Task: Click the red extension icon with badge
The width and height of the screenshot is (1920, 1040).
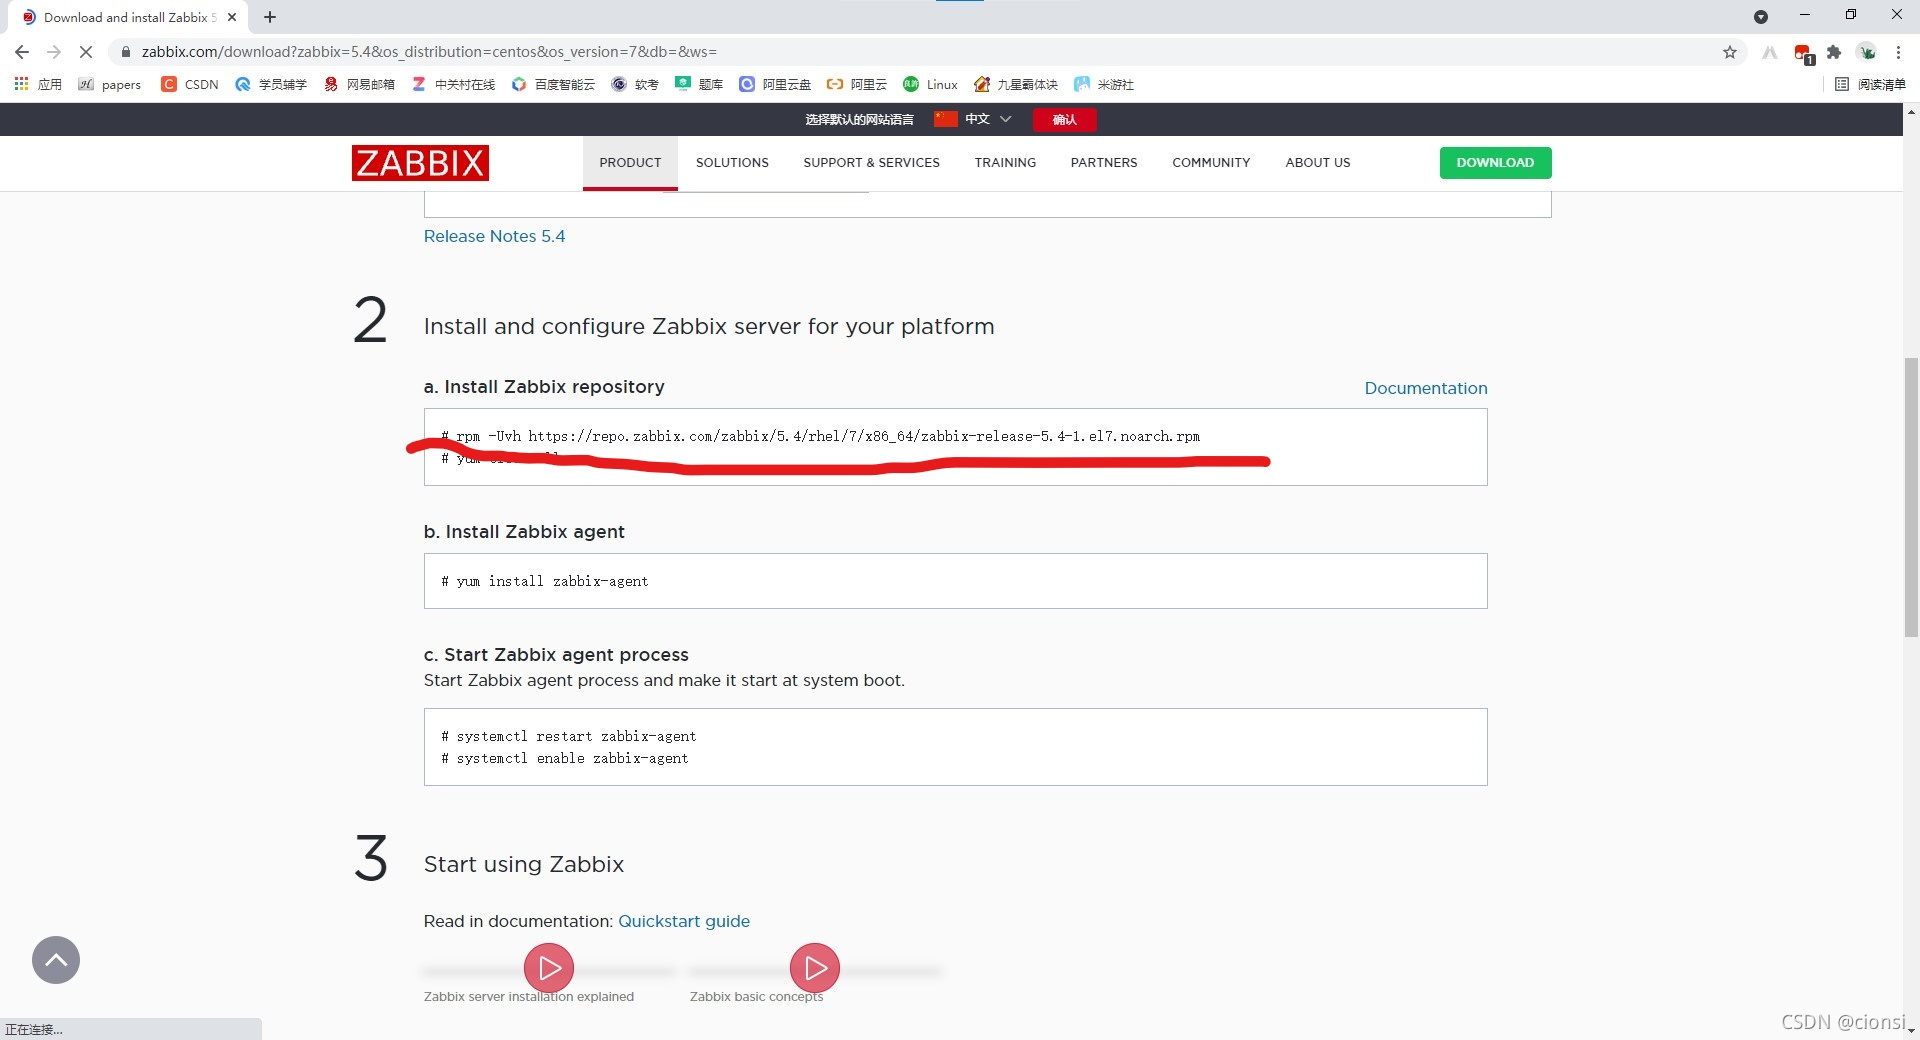Action: click(x=1803, y=53)
